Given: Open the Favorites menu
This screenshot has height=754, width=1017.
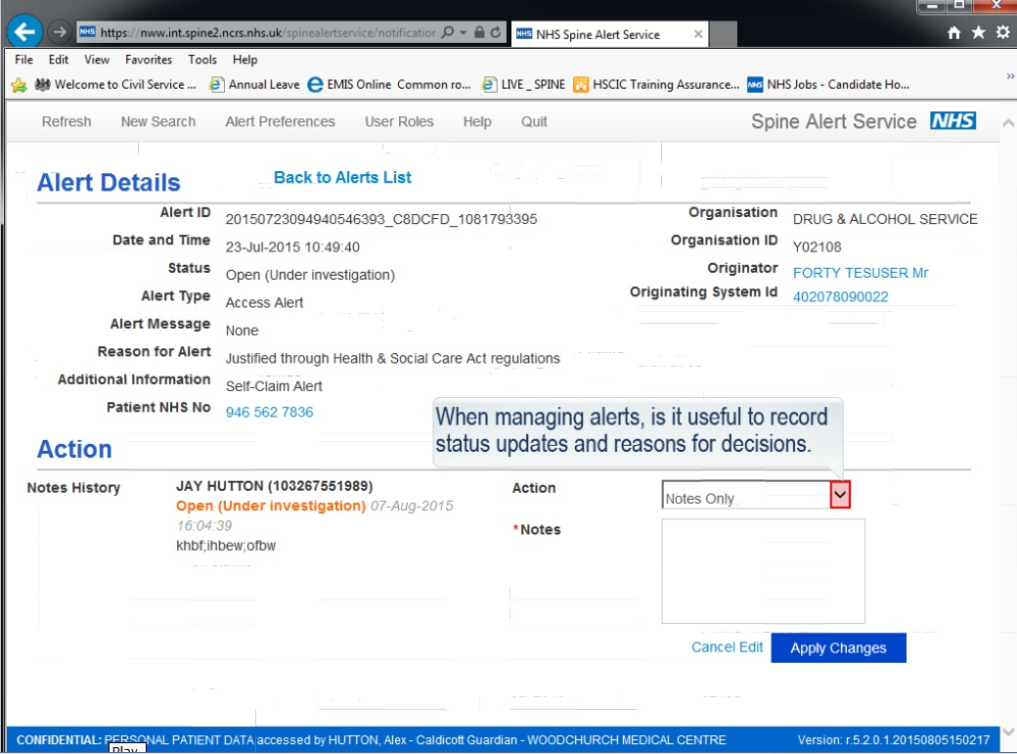Looking at the screenshot, I should pos(149,60).
